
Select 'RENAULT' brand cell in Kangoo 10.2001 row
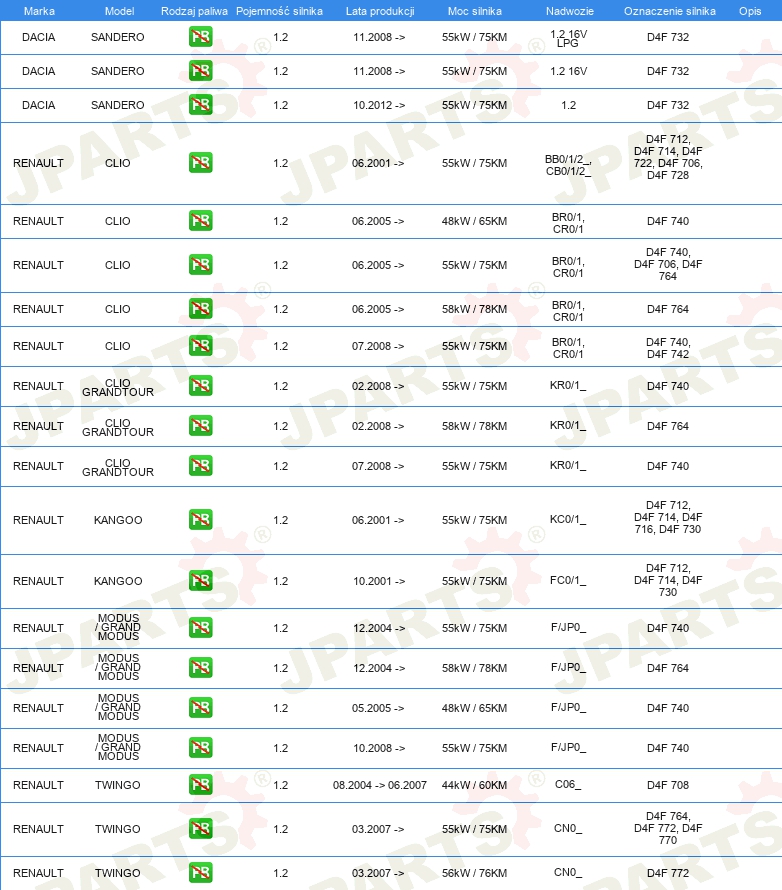(x=39, y=581)
